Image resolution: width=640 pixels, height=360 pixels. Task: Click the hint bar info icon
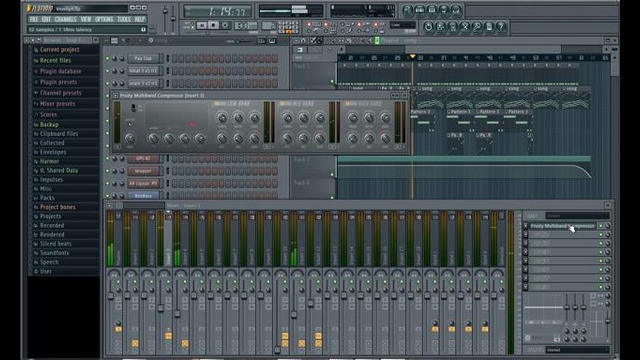[143, 30]
